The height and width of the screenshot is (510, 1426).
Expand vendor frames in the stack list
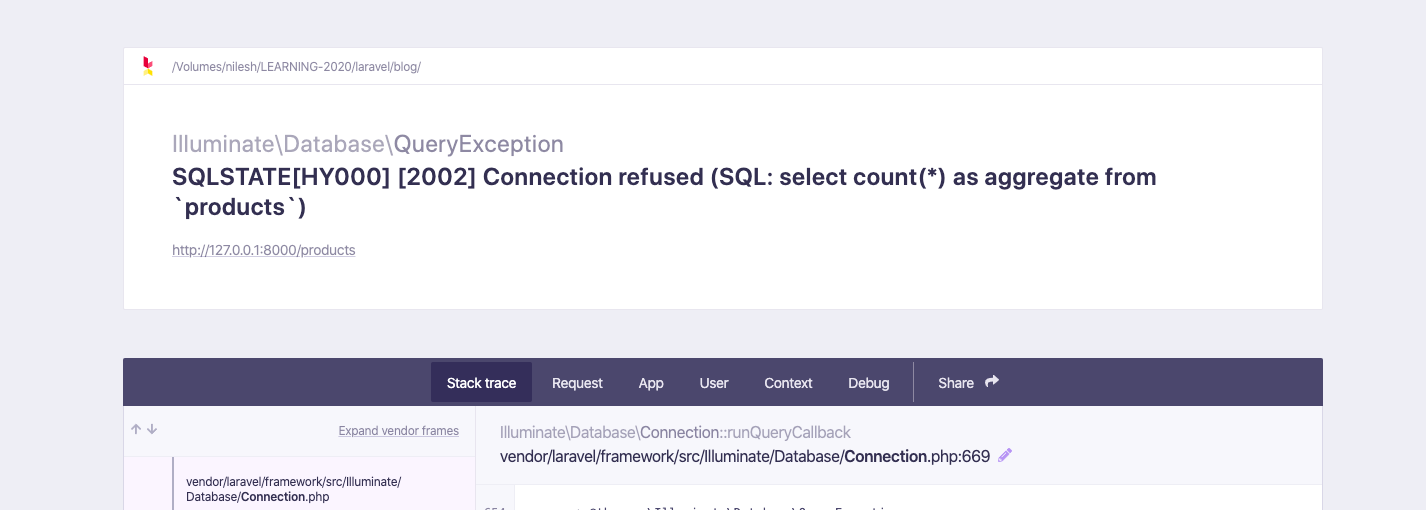tap(398, 431)
